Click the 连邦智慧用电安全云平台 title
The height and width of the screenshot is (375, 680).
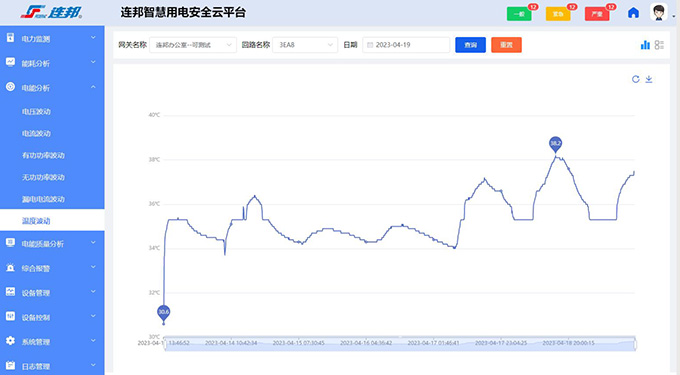183,12
